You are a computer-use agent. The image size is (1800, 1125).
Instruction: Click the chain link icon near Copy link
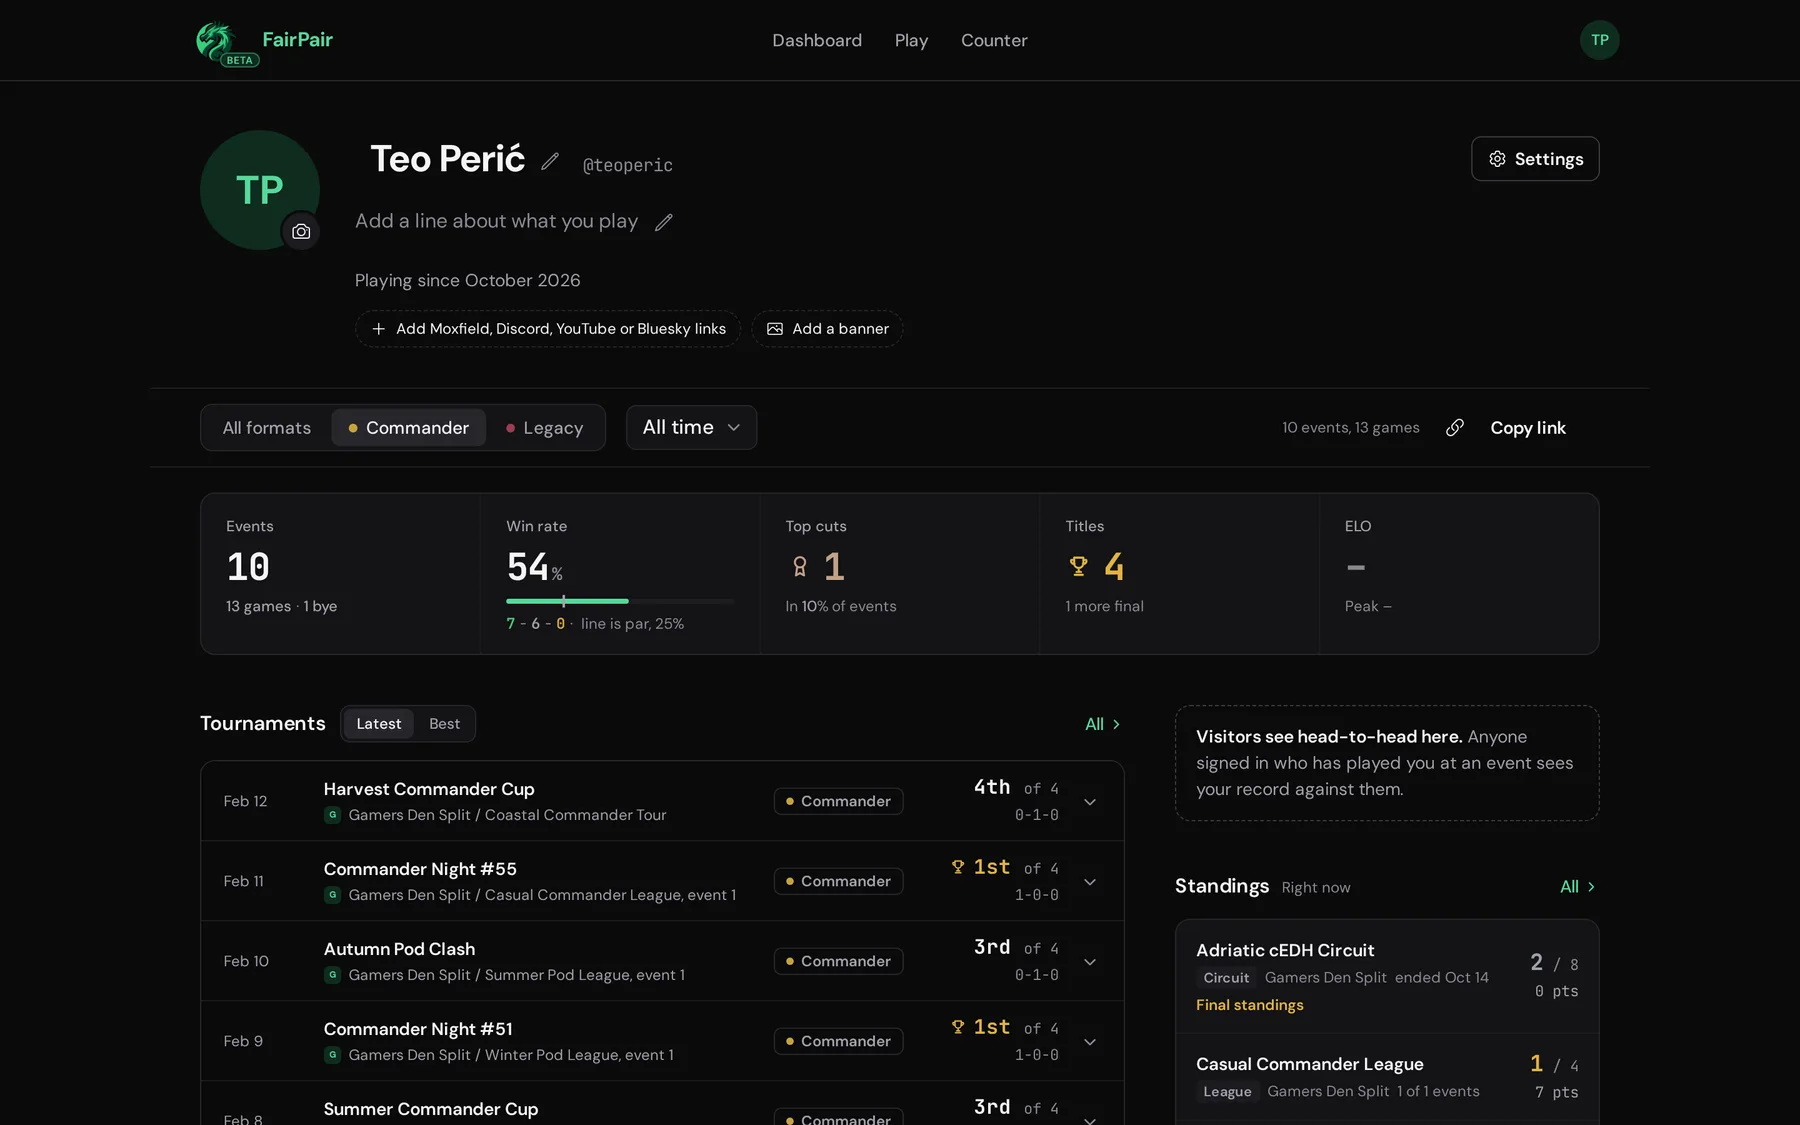click(x=1454, y=427)
